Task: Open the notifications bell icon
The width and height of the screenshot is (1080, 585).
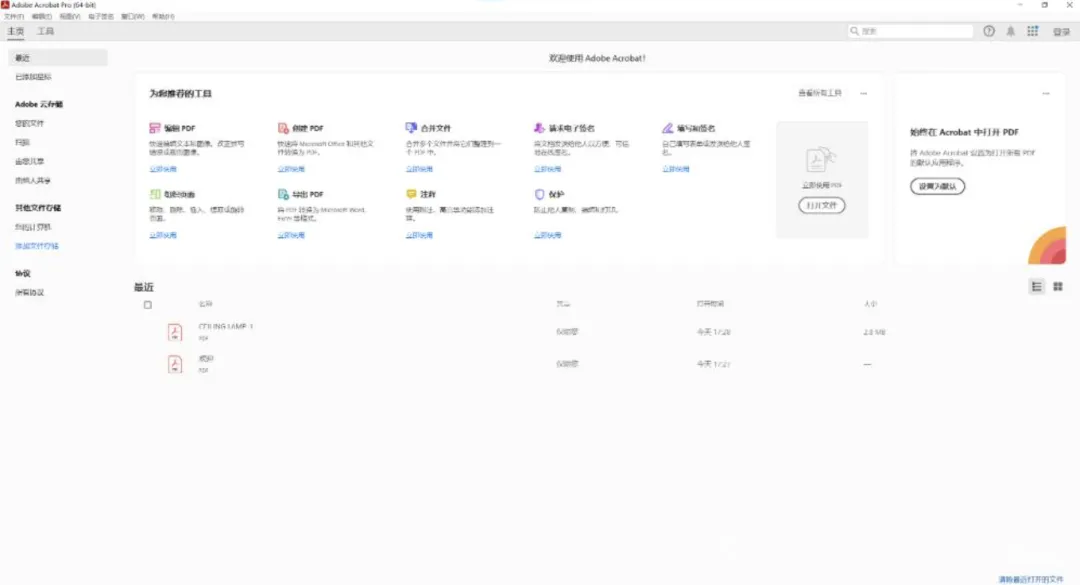Action: 1010,31
